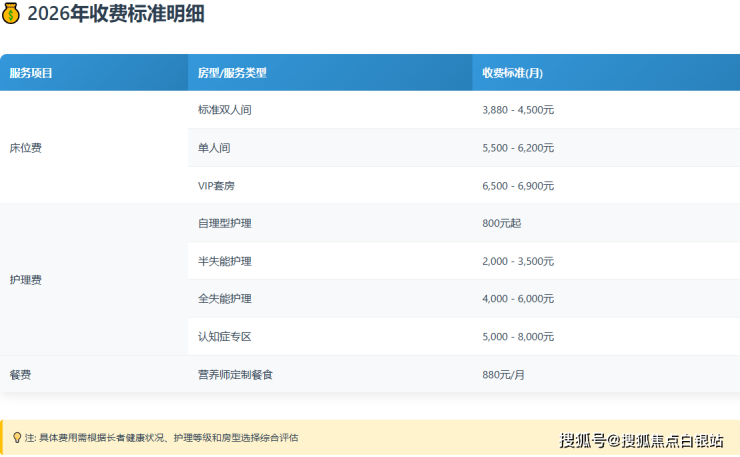The width and height of the screenshot is (740, 457).
Task: Choose the 半失能护理 row
Action: coord(224,261)
